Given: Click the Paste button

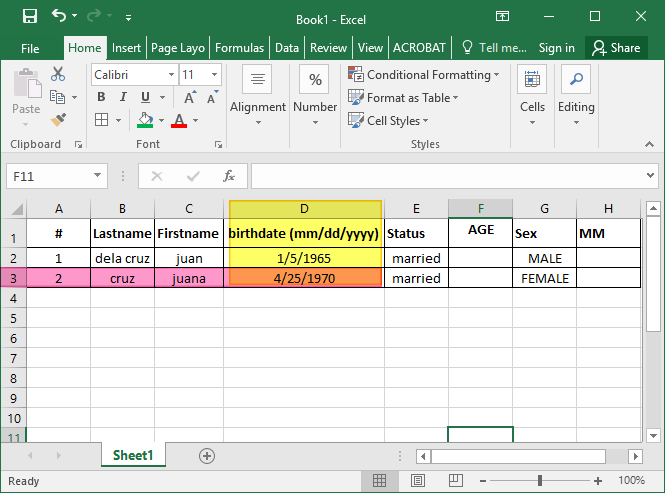Looking at the screenshot, I should (26, 97).
